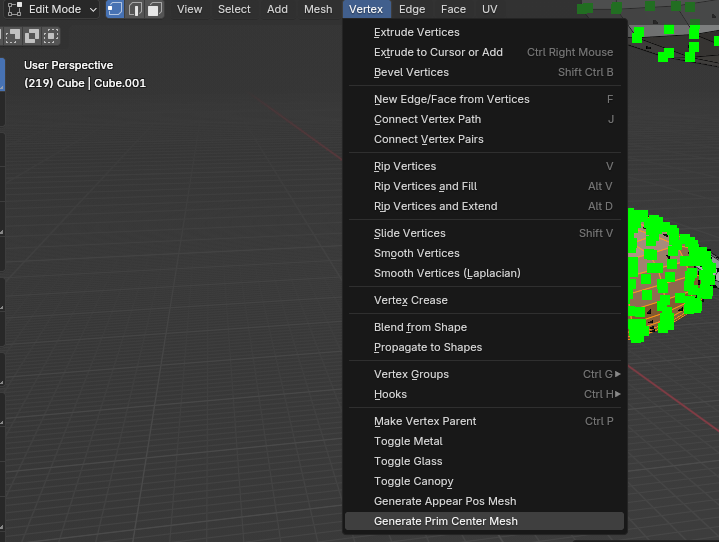This screenshot has height=542, width=719.
Task: Choose Smooth Vertices (Laplacian)
Action: click(484, 273)
